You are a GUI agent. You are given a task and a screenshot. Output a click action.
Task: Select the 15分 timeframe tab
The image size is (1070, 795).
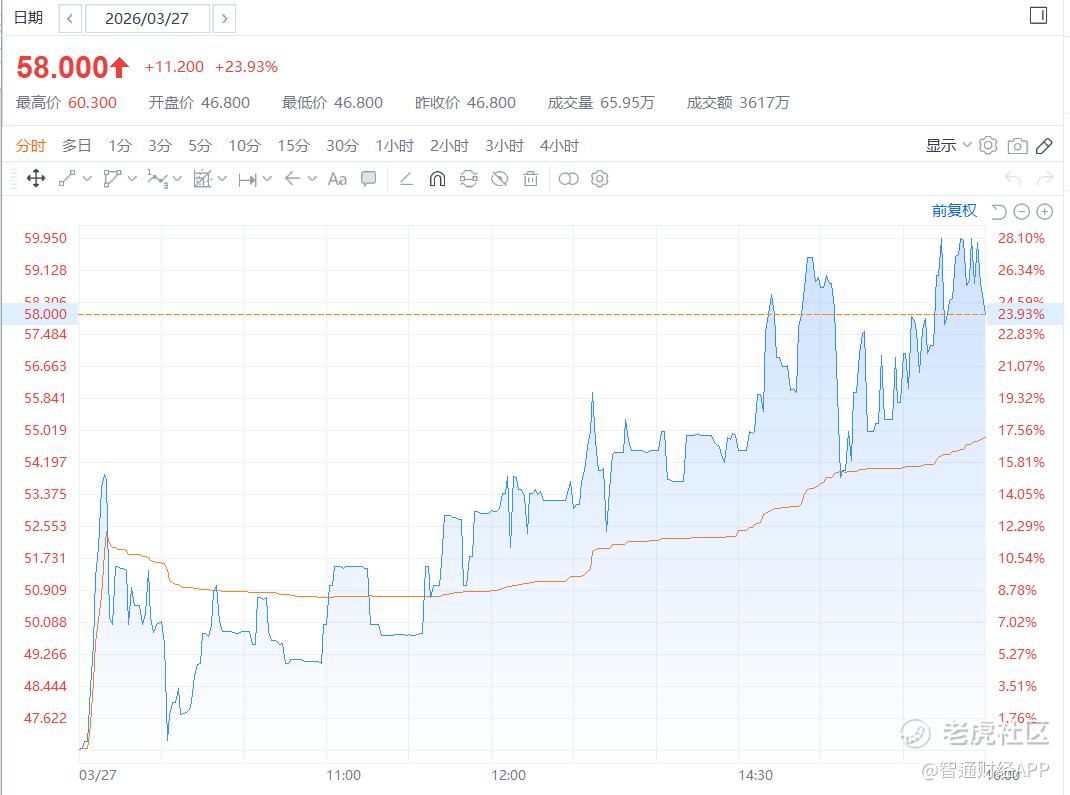293,146
